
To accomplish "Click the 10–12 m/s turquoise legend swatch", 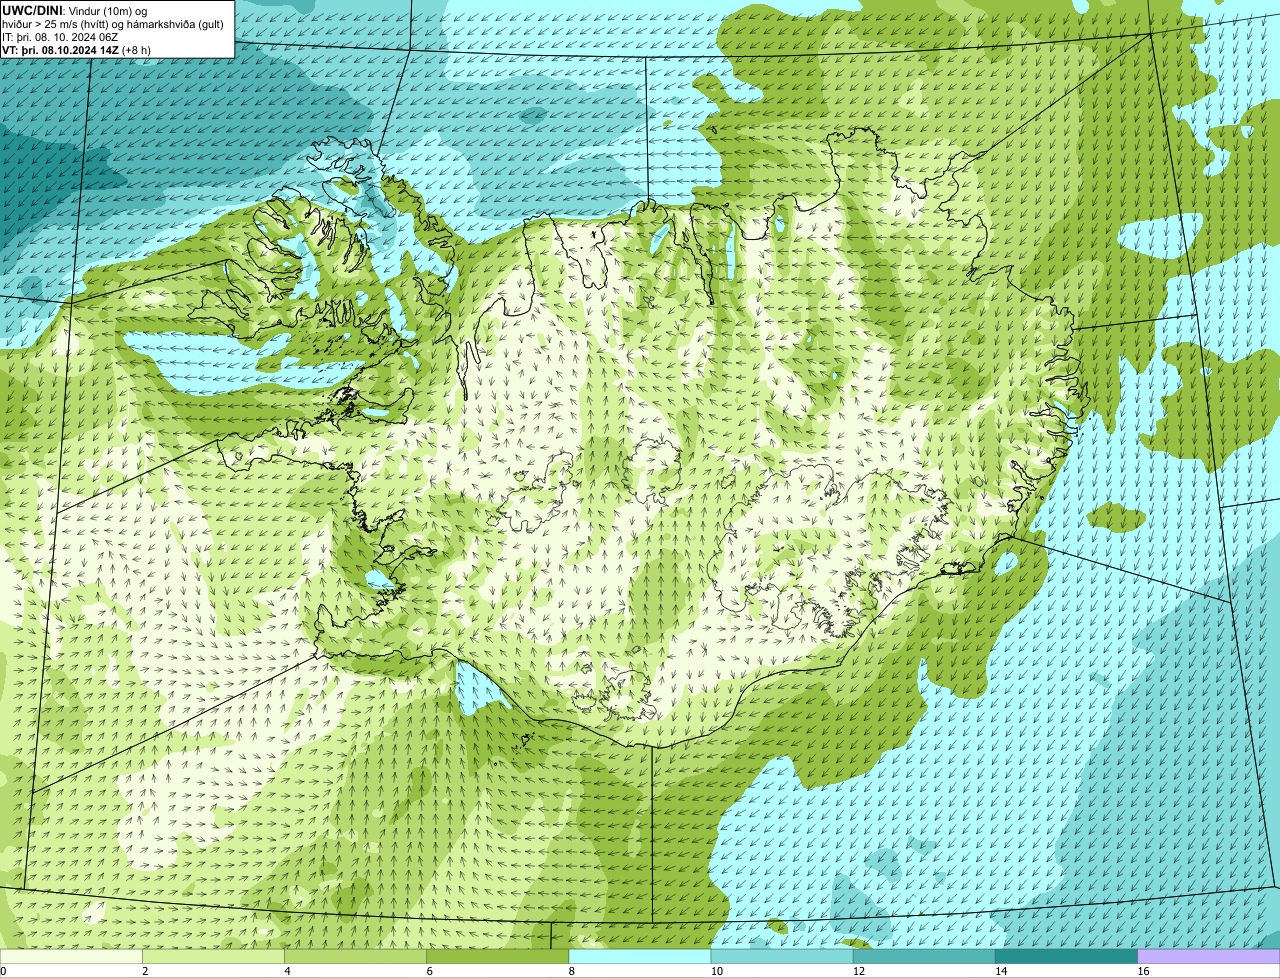I will (x=782, y=957).
